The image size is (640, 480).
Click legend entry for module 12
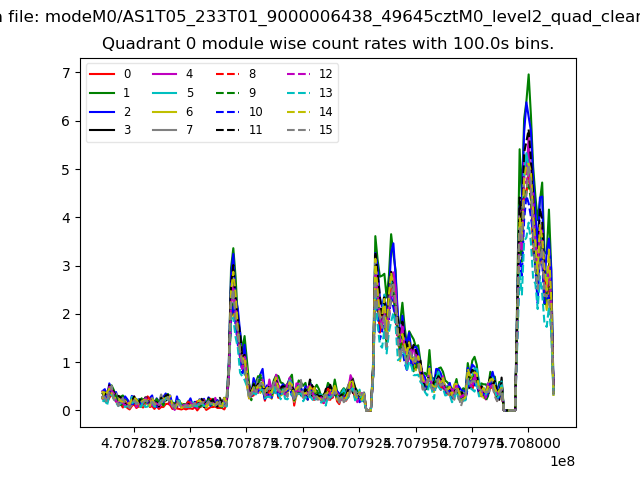pos(310,74)
